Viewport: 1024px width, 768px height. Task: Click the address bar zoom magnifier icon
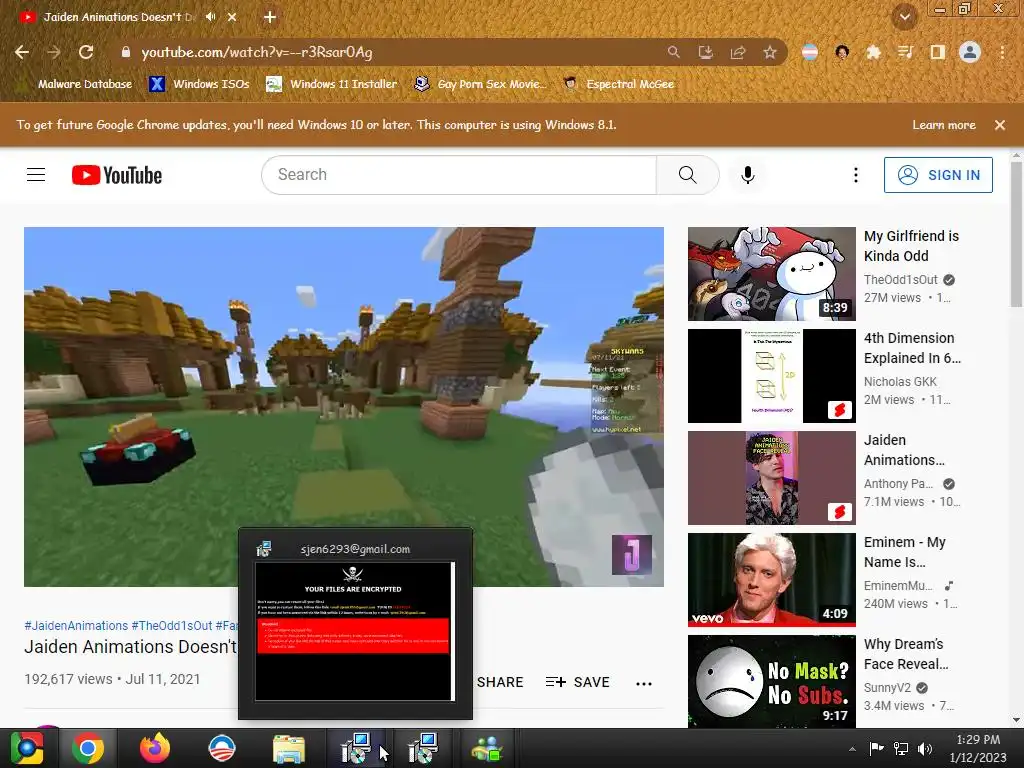[673, 52]
